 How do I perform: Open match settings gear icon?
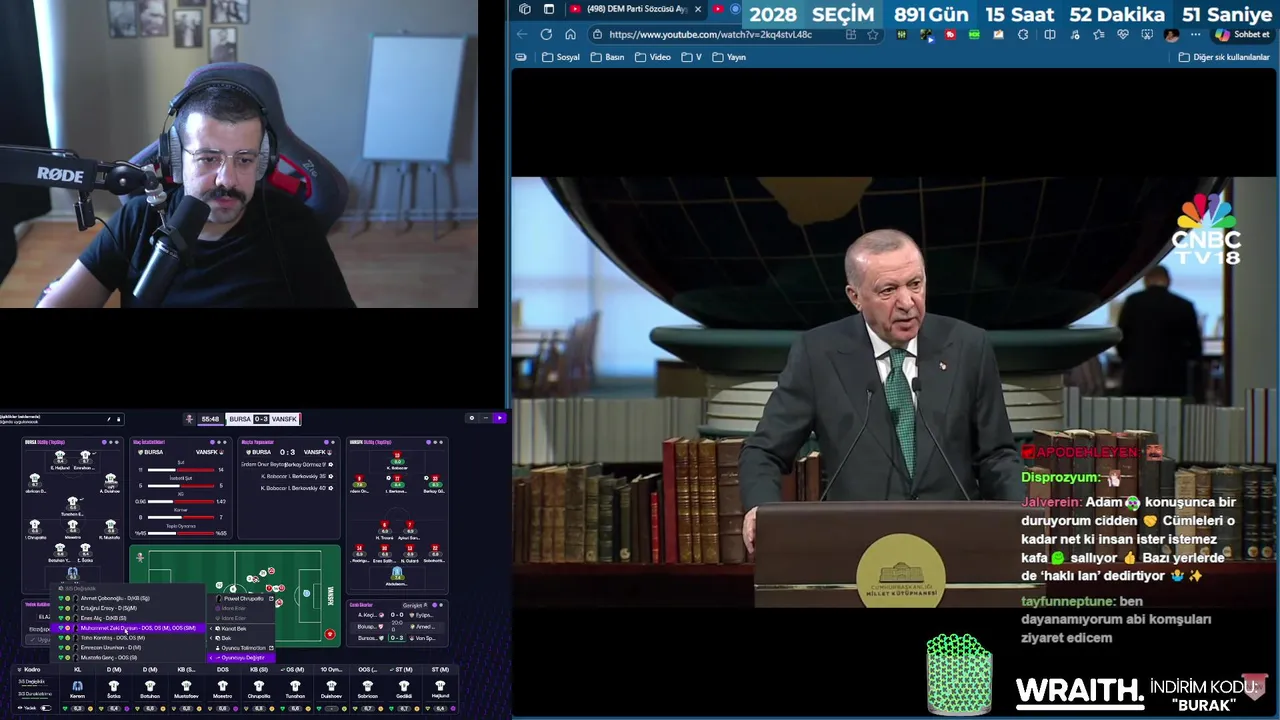[471, 418]
